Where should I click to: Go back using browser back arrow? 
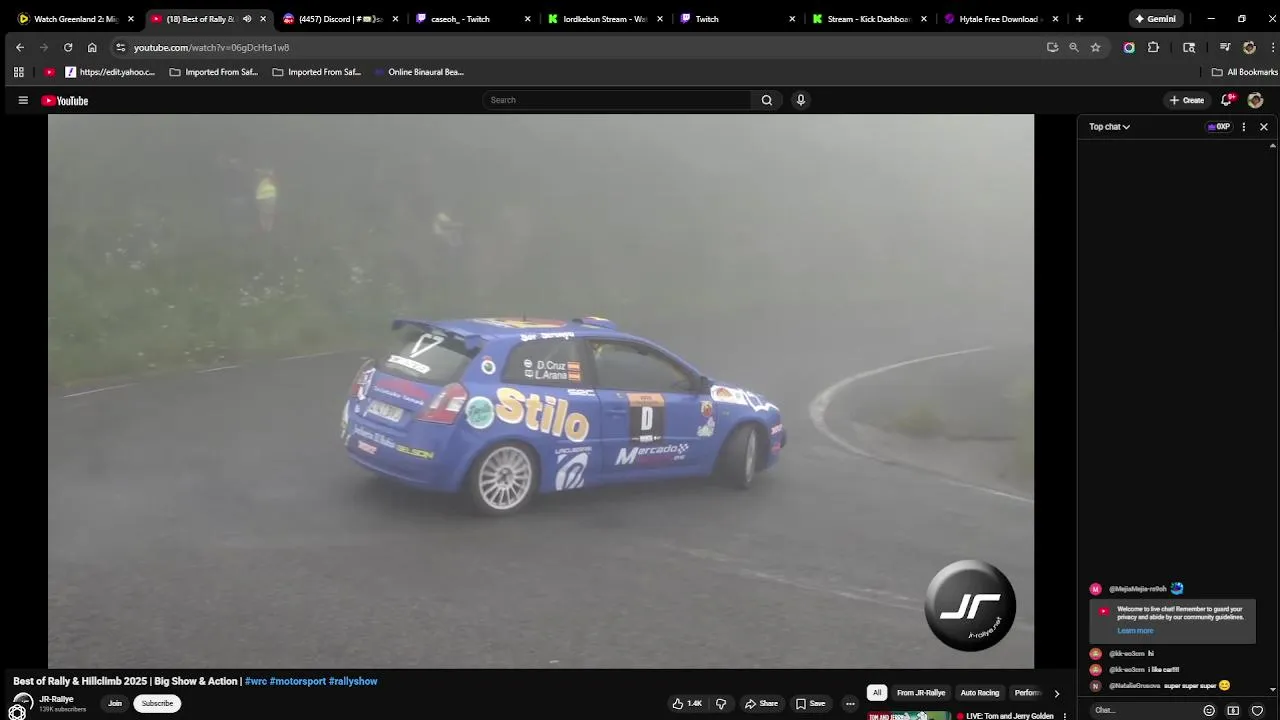tap(20, 47)
